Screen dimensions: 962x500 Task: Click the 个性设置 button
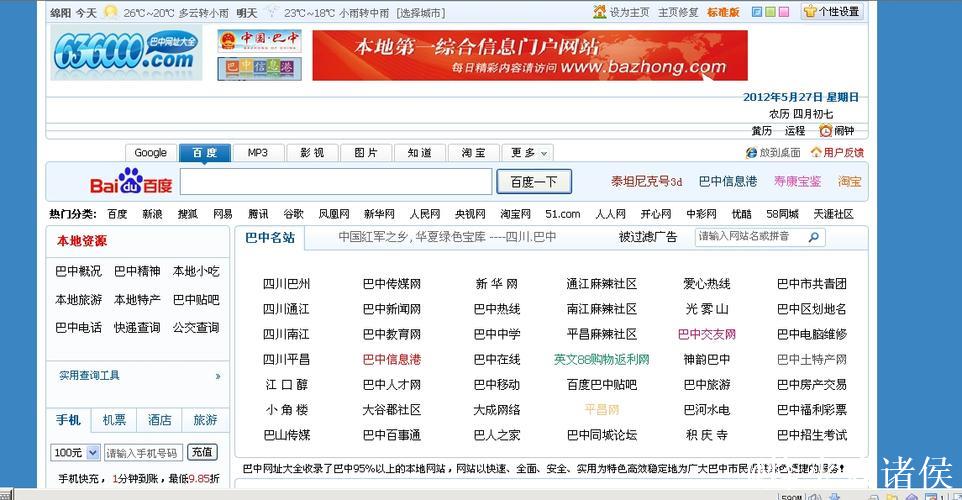[833, 12]
